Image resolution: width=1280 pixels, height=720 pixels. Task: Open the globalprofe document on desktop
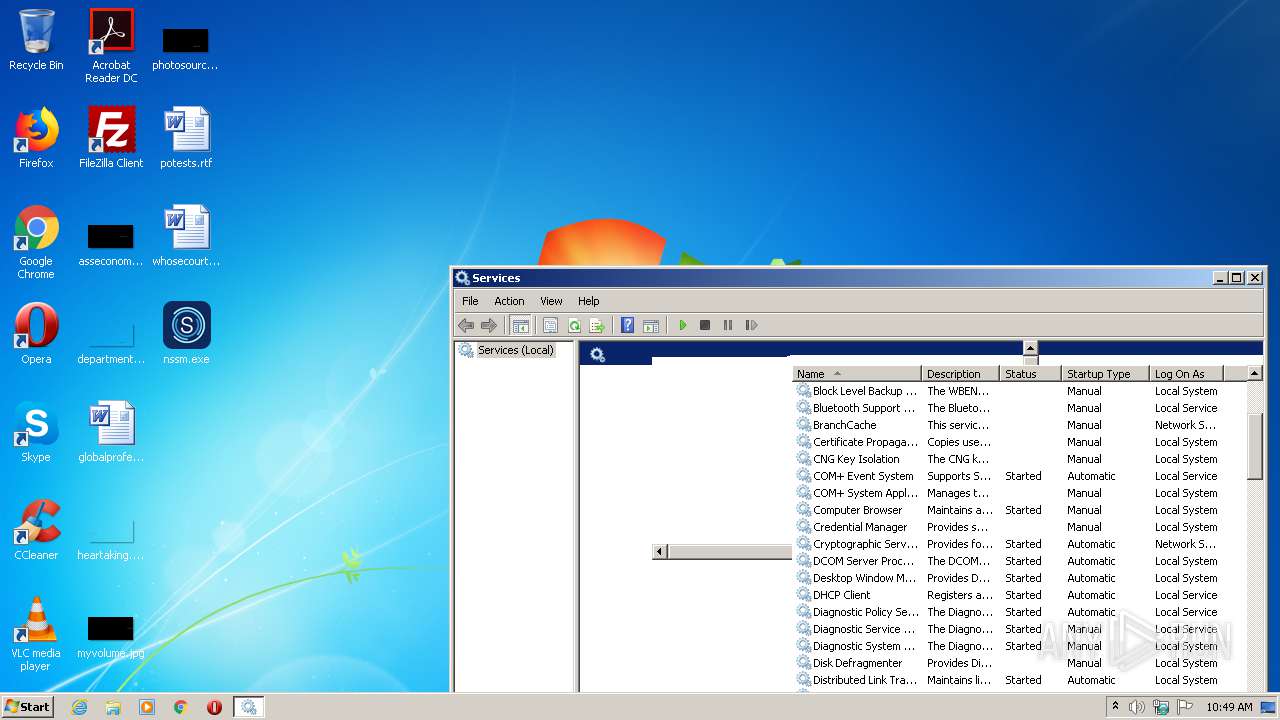tap(111, 432)
